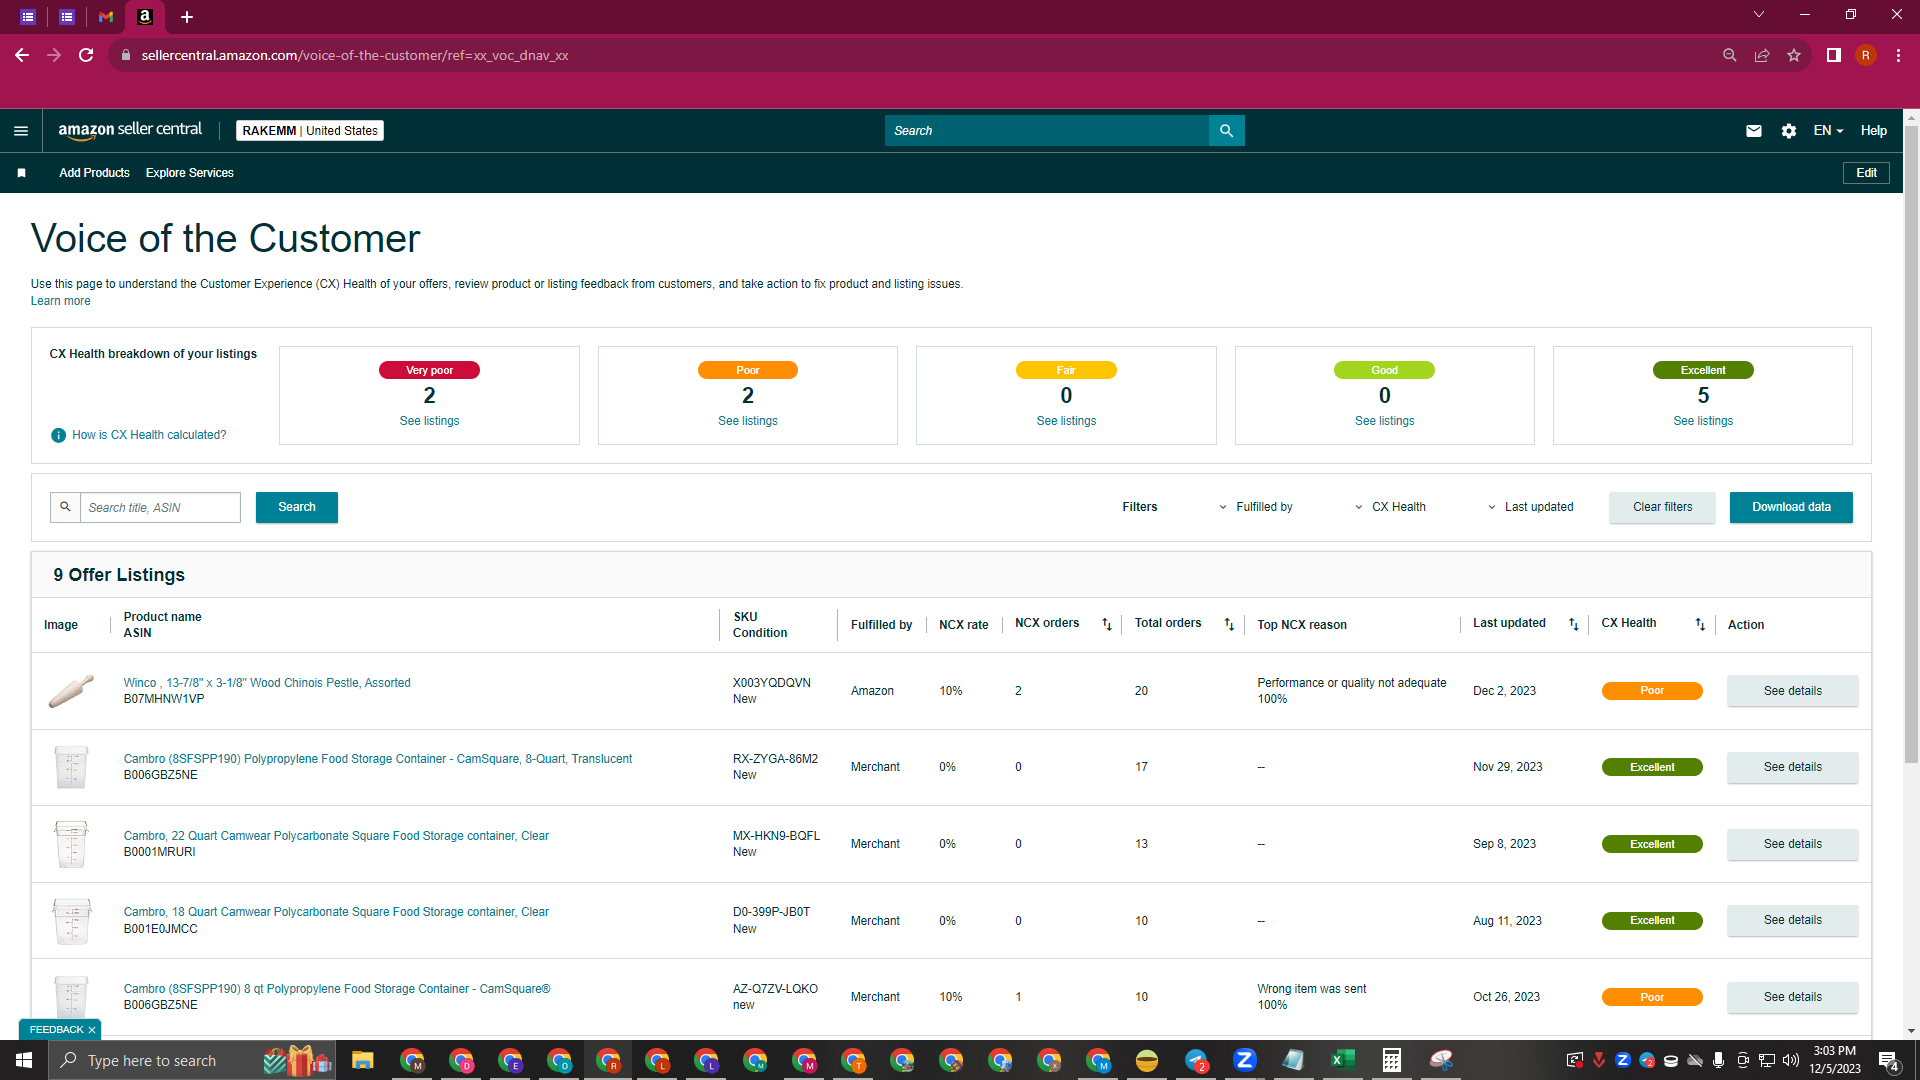Open Excel from the taskbar
Screen dimensions: 1920x1080
1343,1060
